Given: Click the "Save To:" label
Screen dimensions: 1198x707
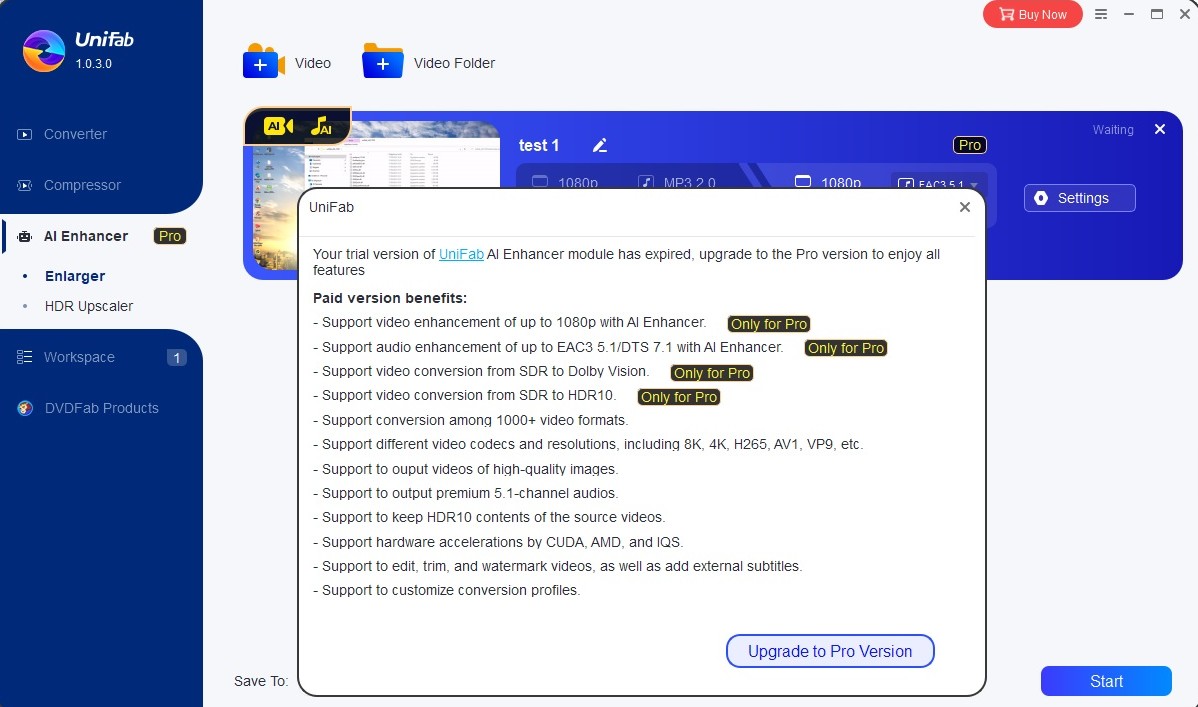Looking at the screenshot, I should (261, 681).
